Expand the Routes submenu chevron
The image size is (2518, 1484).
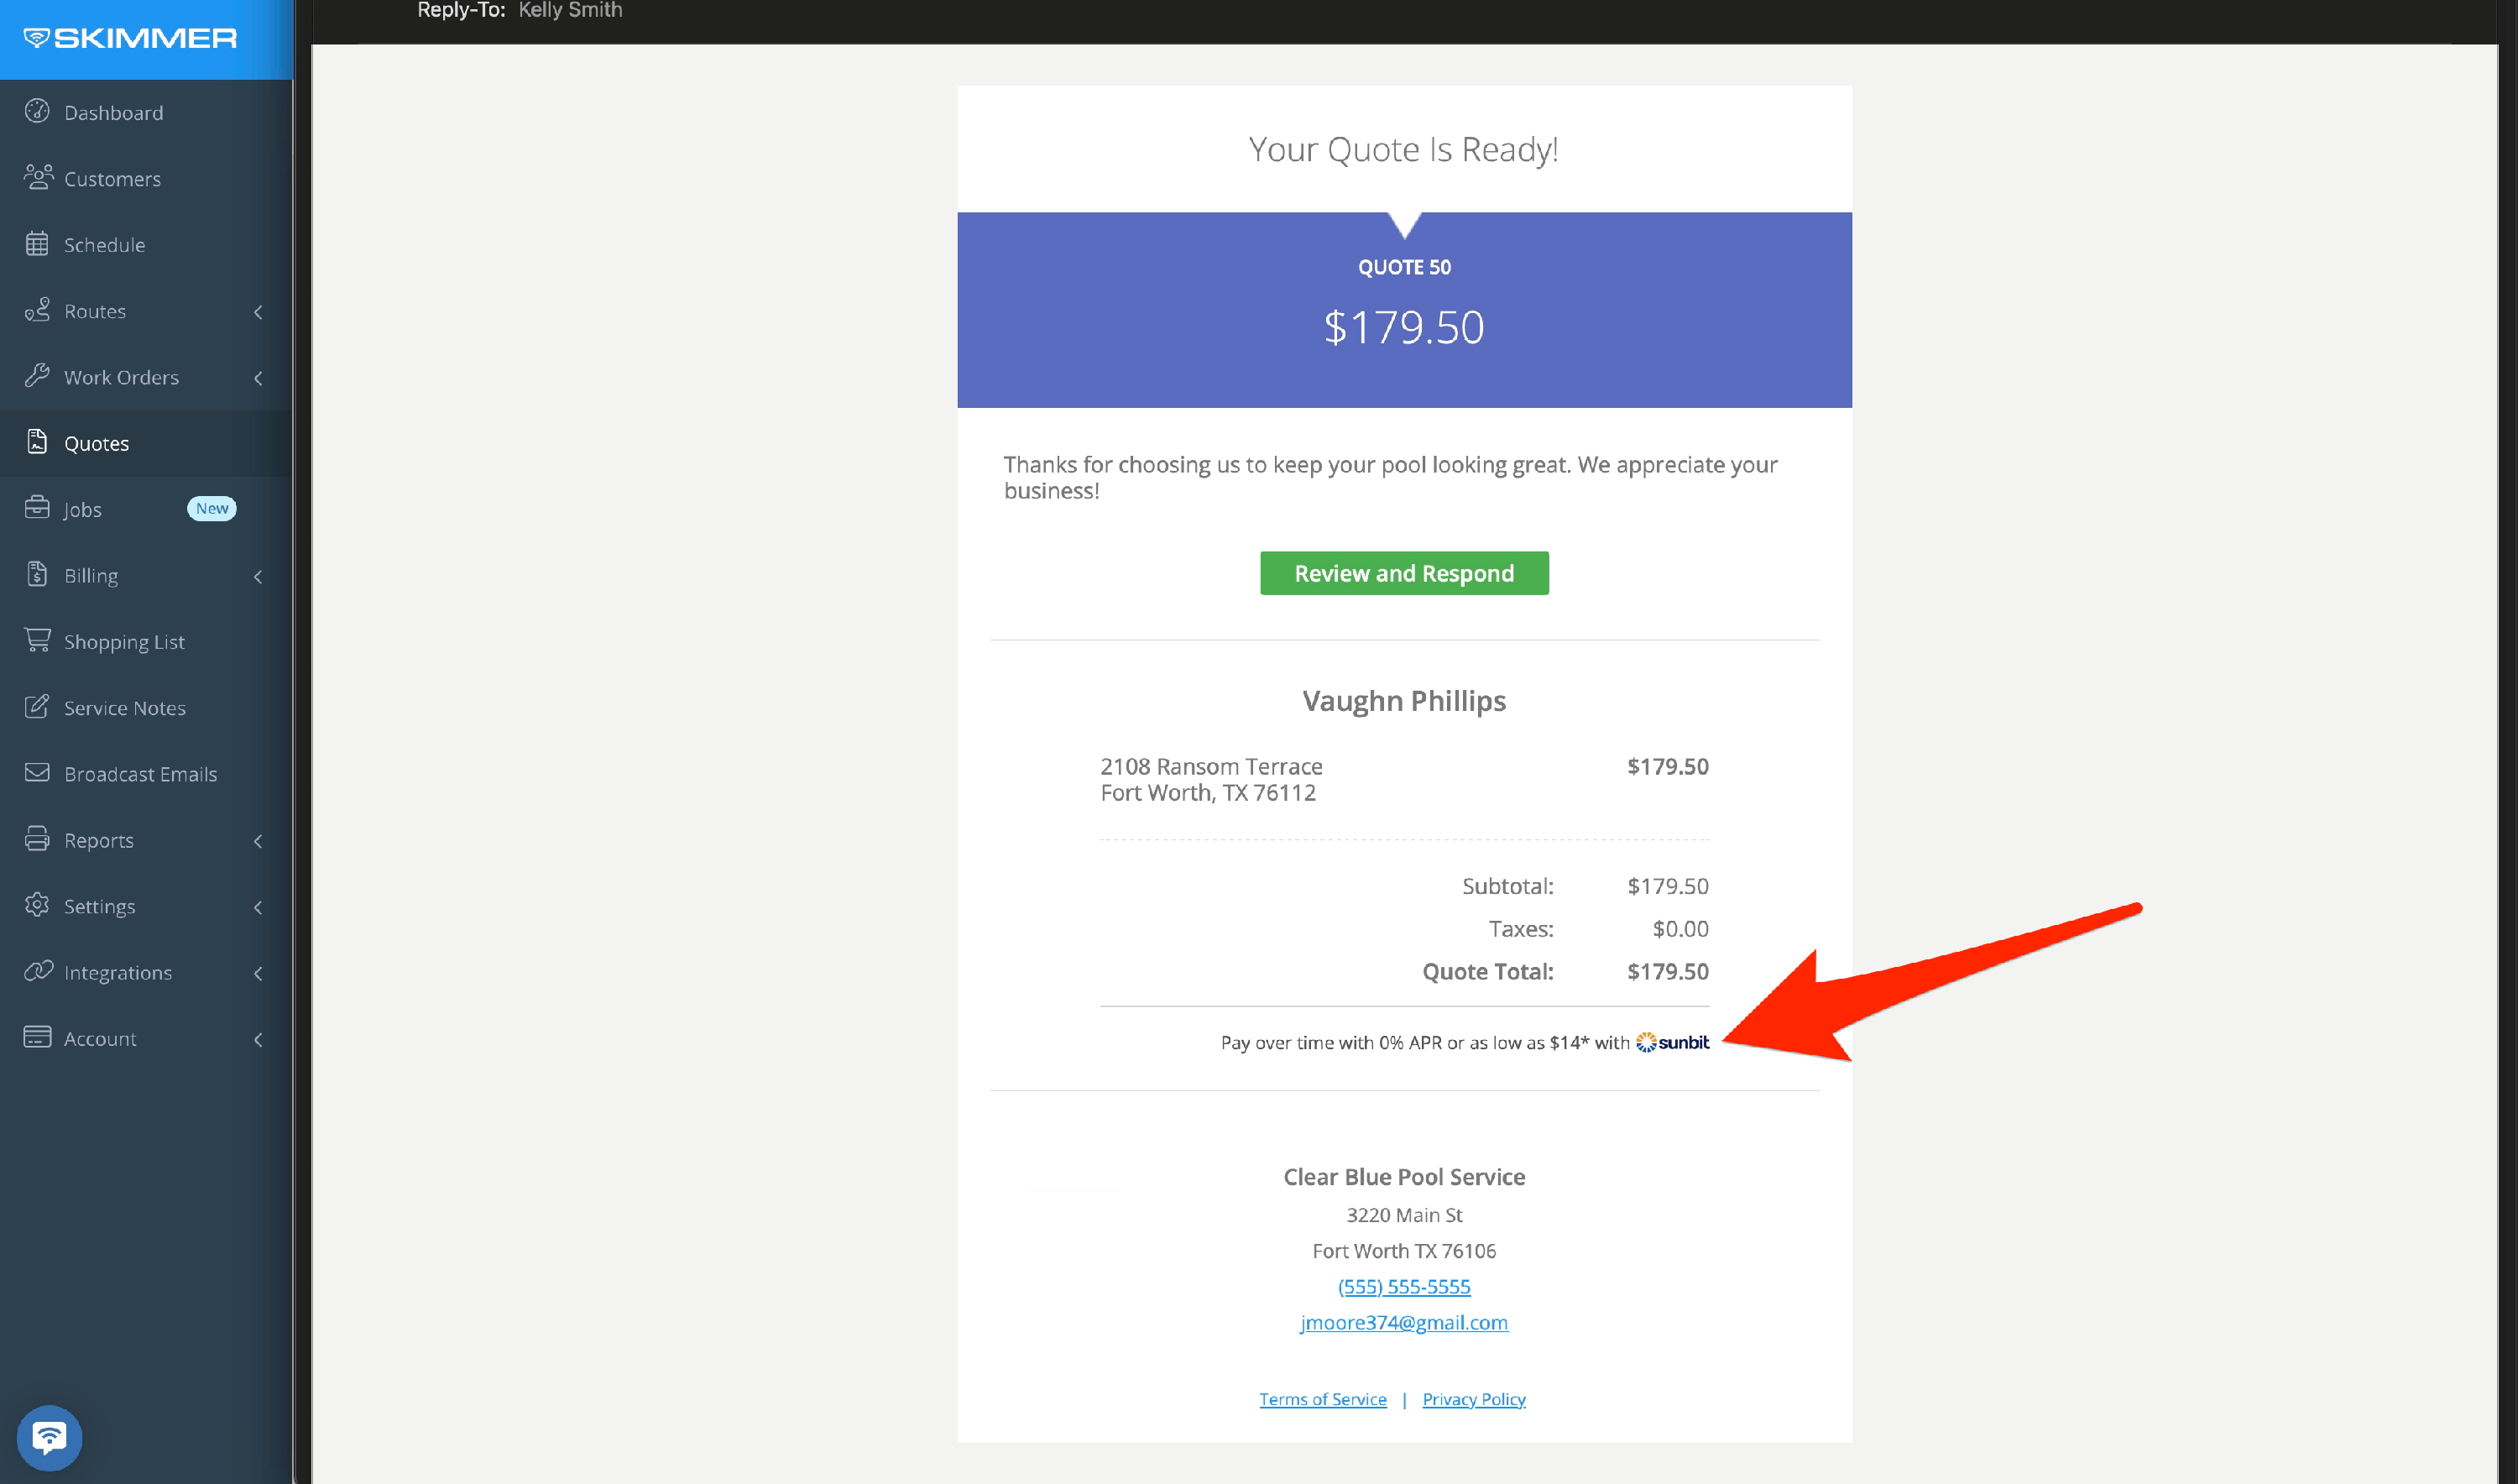click(x=258, y=312)
